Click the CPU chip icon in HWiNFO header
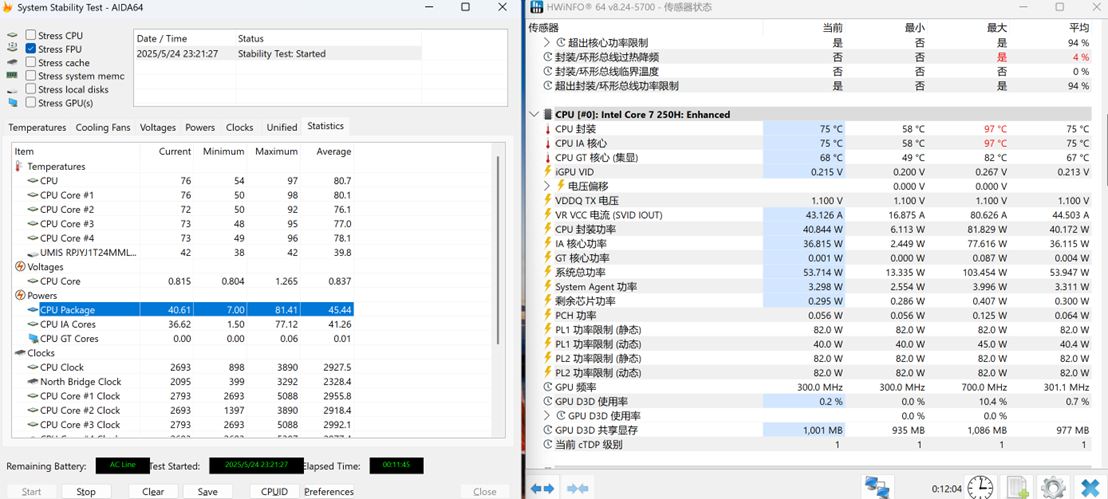1108x499 pixels. tap(547, 115)
